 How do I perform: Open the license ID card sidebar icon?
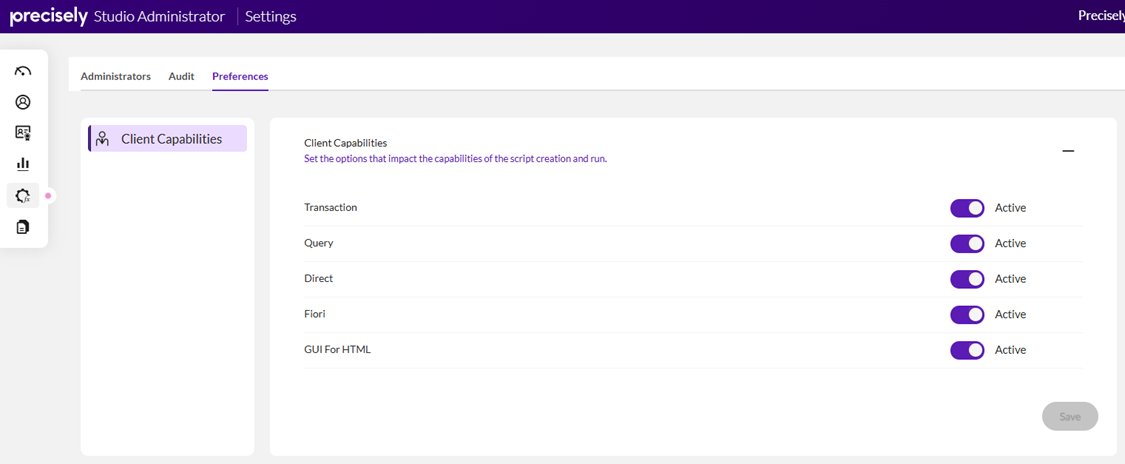(x=23, y=133)
